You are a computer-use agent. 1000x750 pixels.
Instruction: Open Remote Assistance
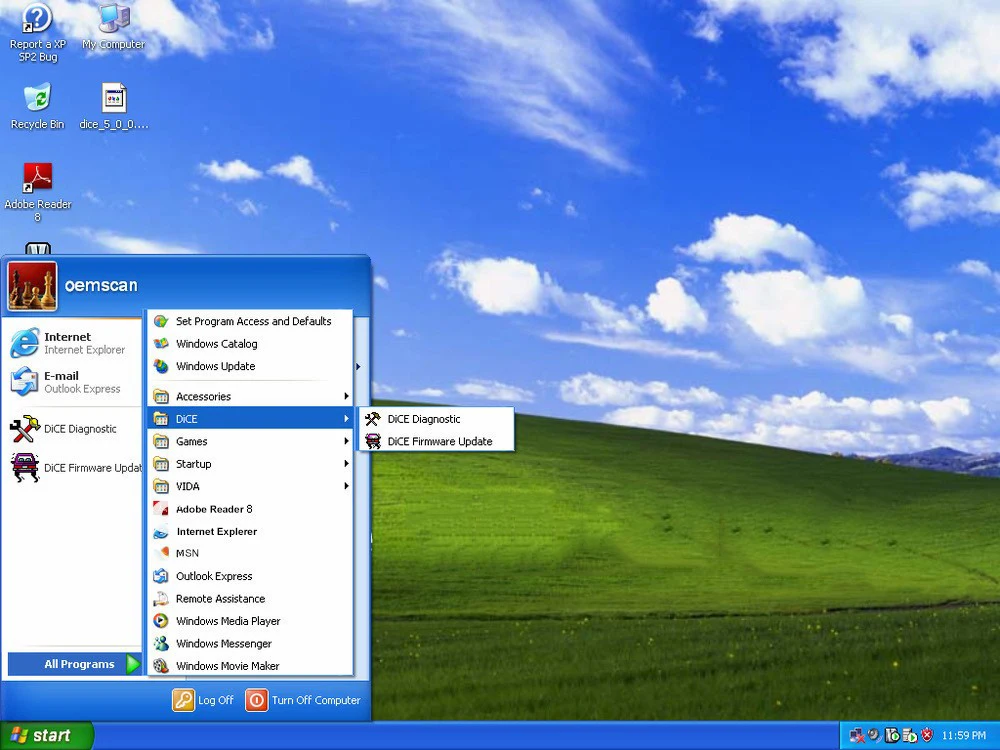[251, 599]
